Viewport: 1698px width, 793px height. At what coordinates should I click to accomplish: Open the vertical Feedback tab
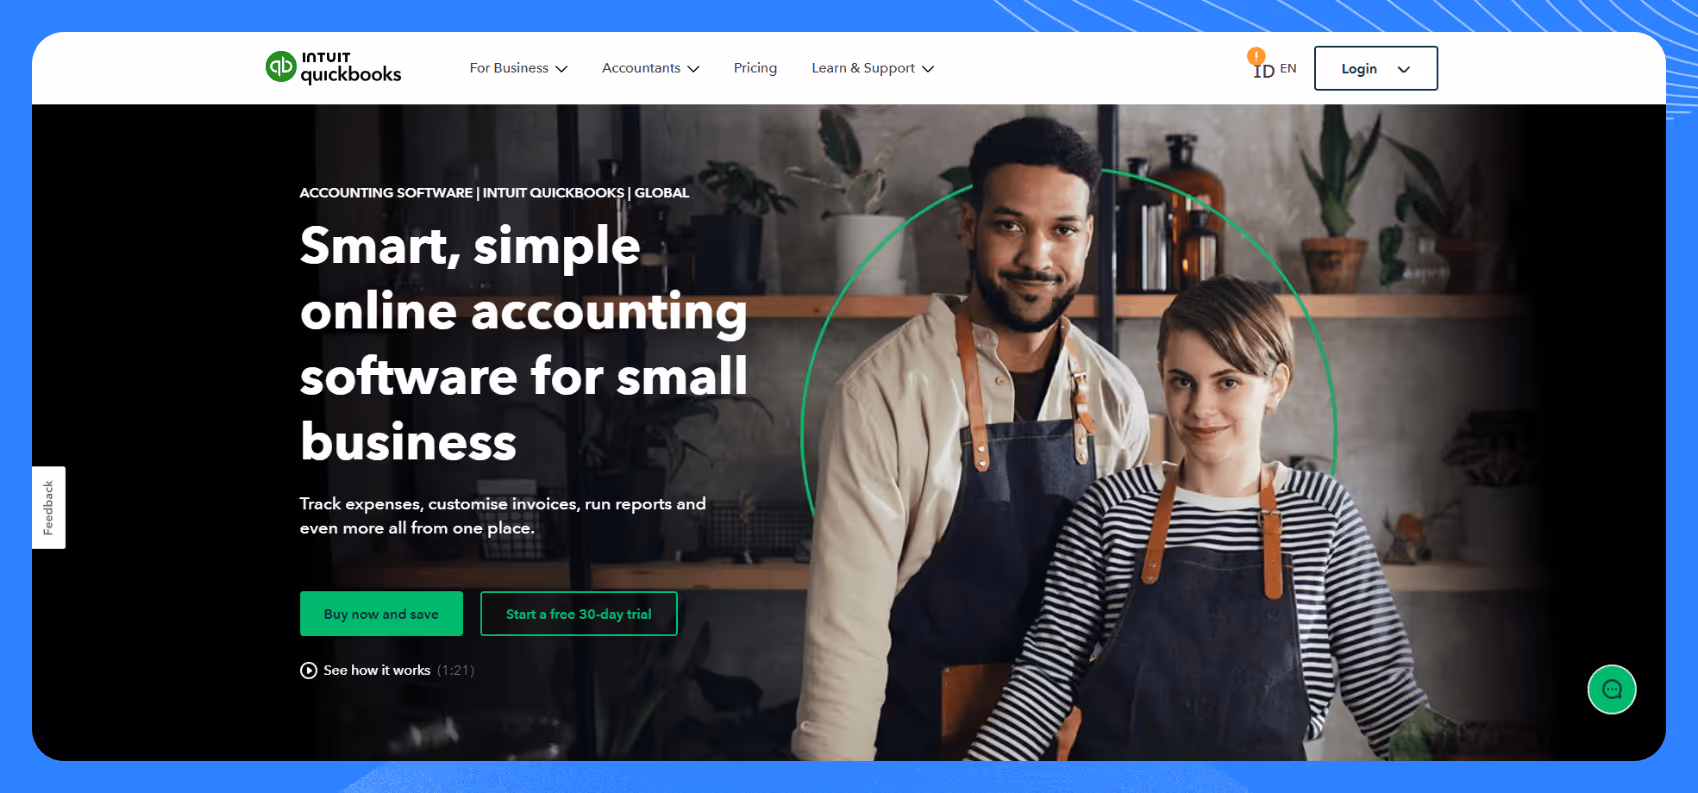pos(48,507)
